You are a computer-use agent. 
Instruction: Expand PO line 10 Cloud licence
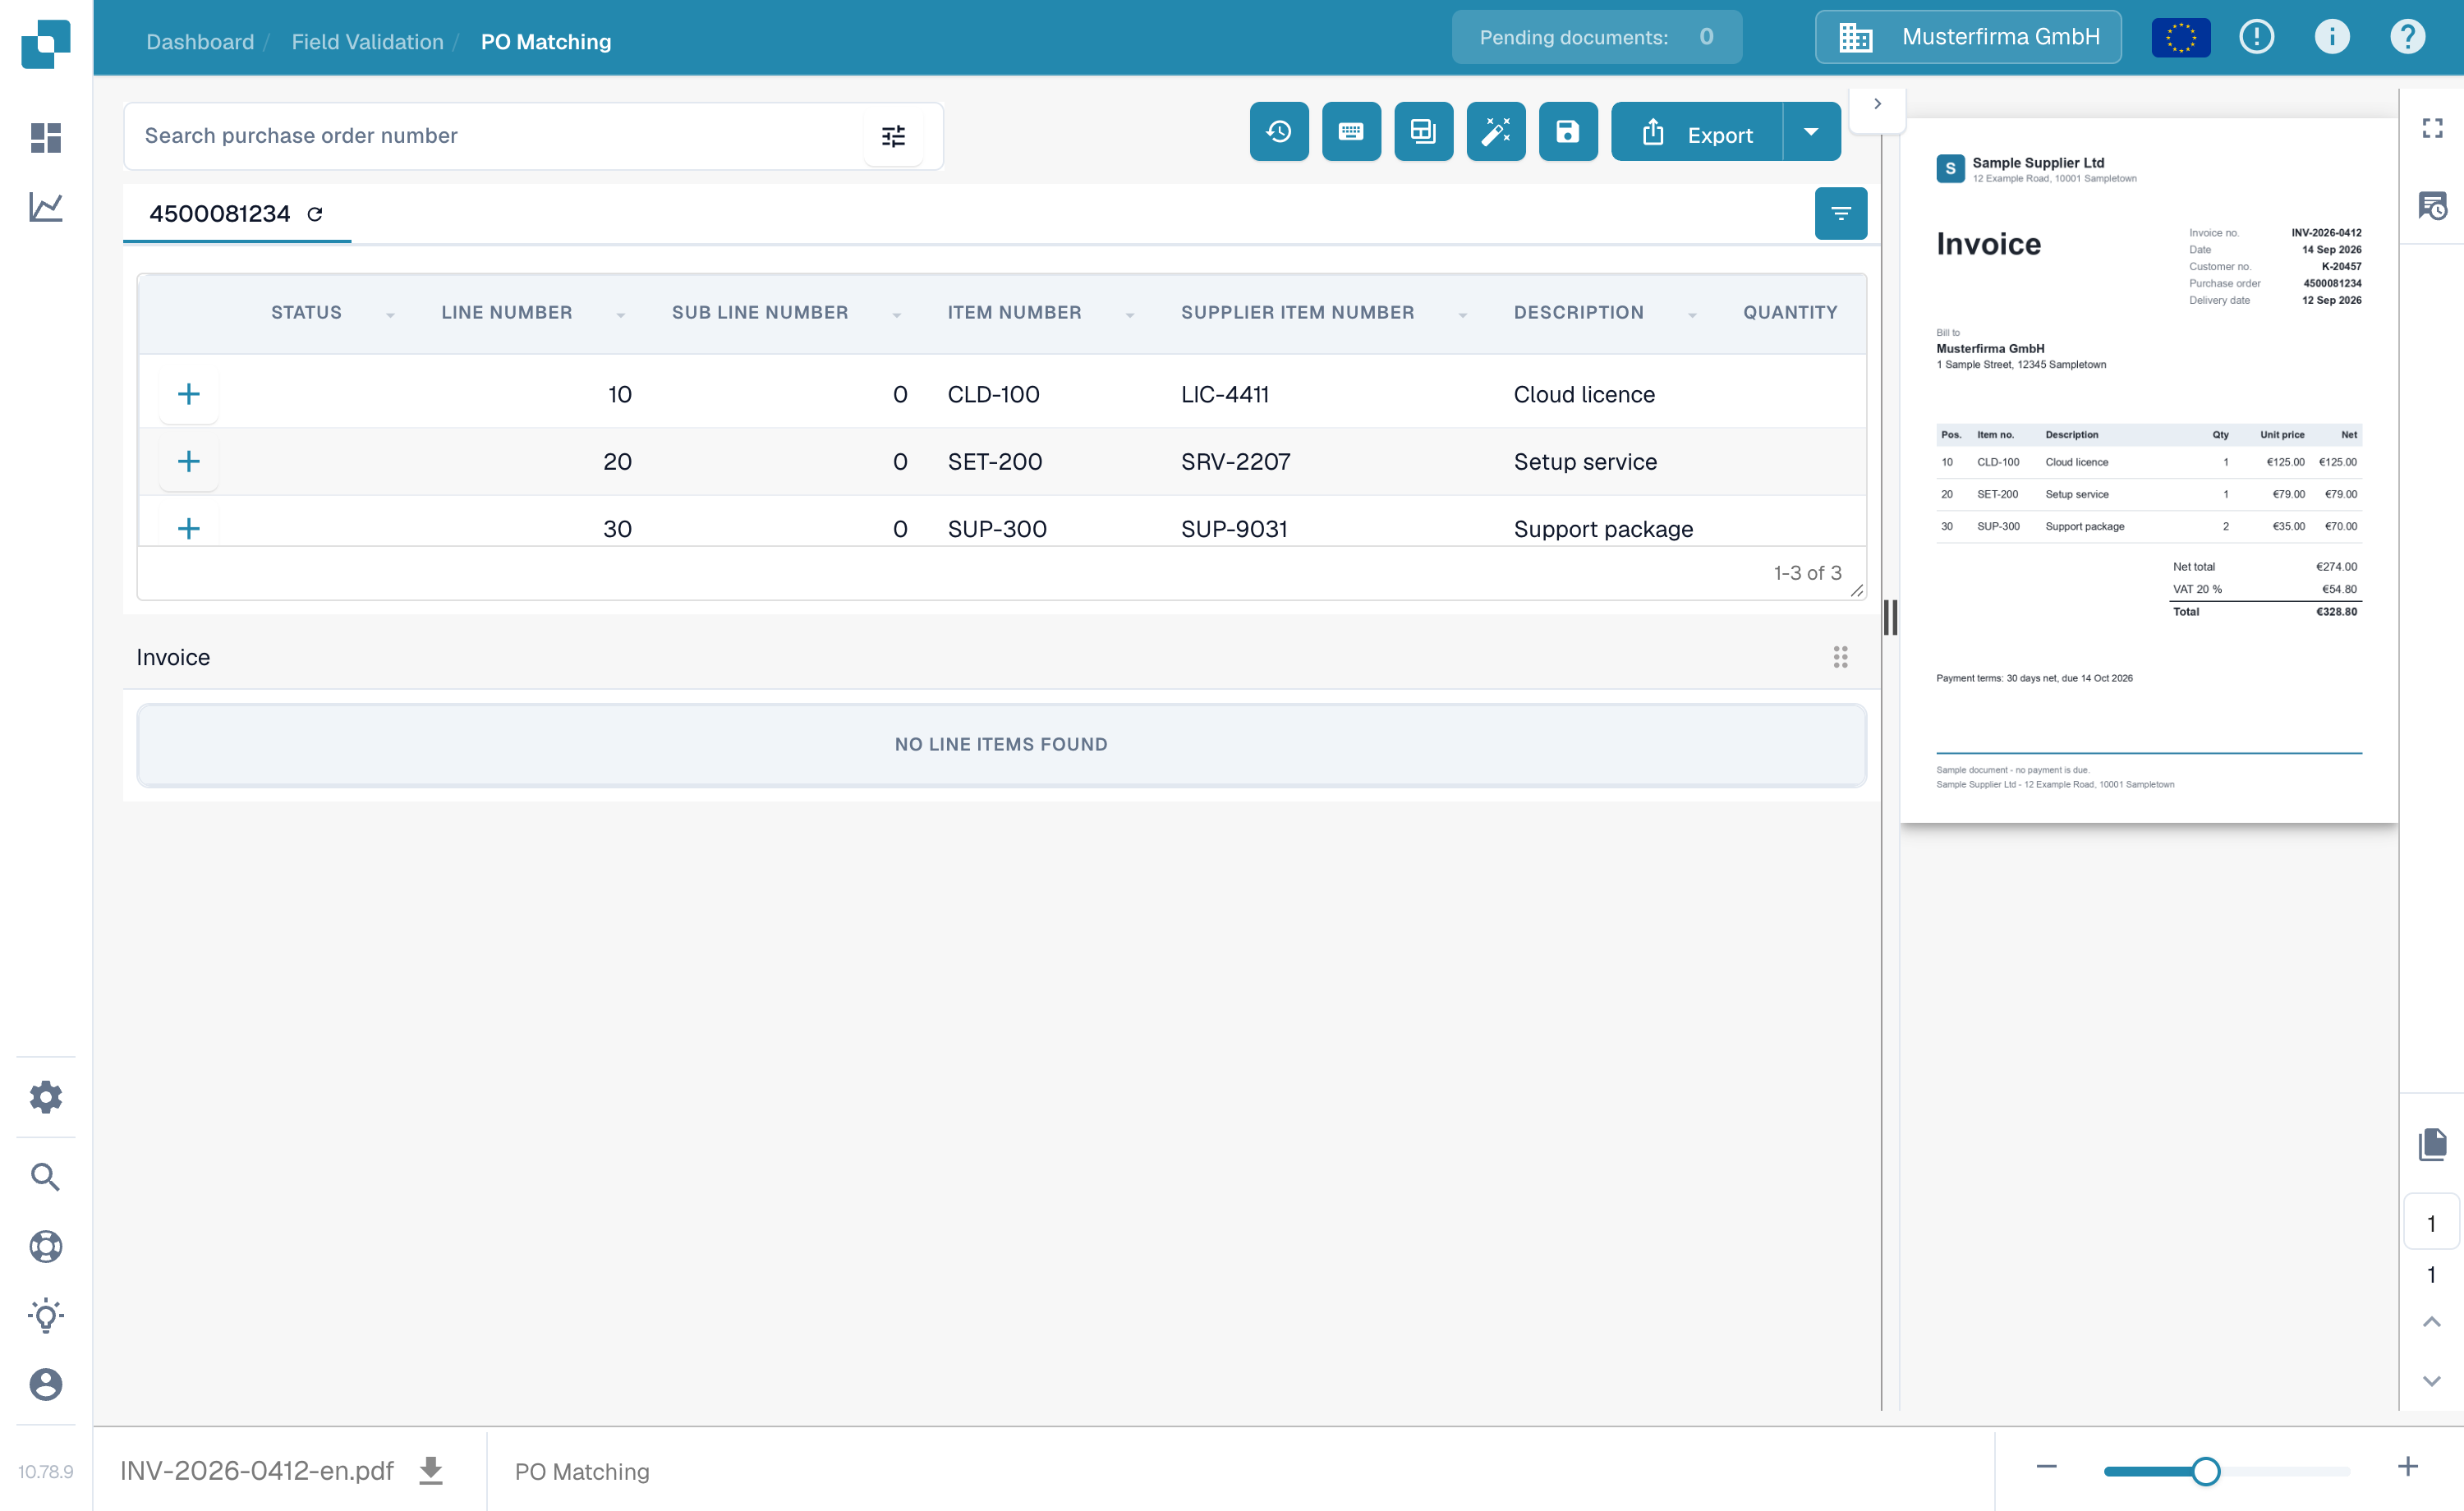[189, 394]
